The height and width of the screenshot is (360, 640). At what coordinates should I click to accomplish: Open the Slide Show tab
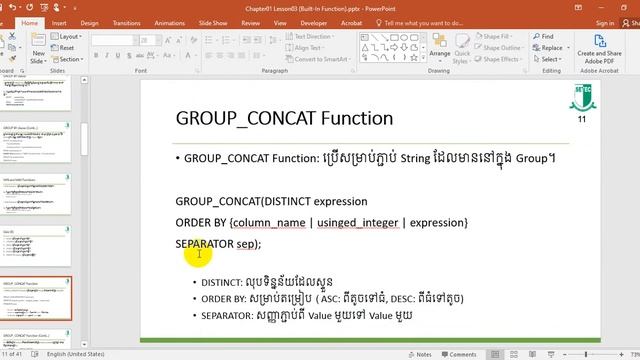coord(213,23)
